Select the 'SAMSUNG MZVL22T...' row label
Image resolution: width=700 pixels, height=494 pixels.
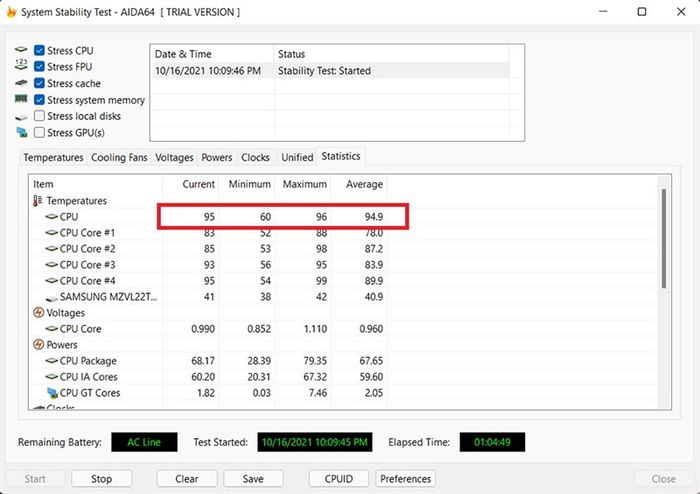[x=108, y=297]
